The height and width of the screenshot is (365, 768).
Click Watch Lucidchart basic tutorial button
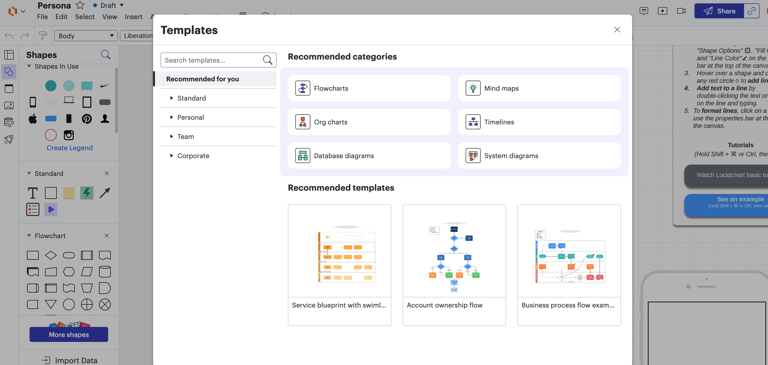726,175
